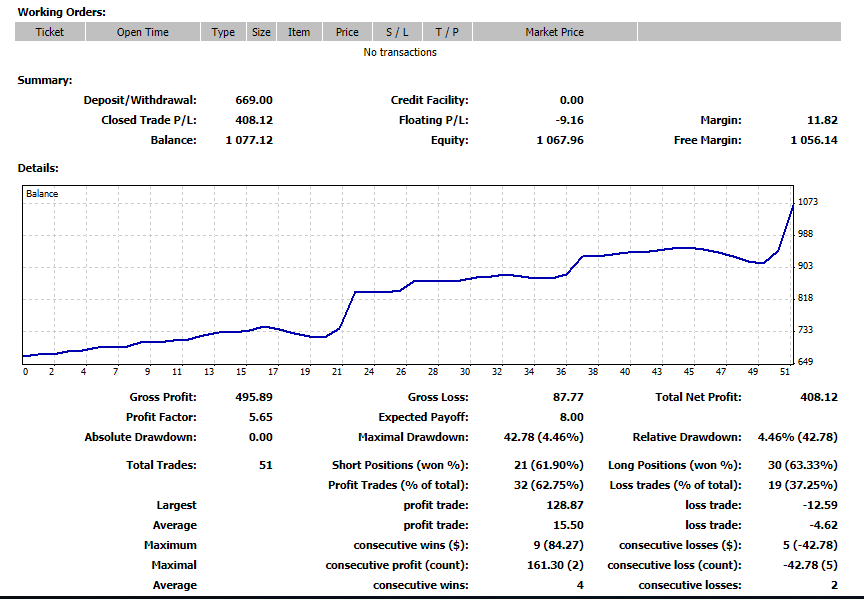The width and height of the screenshot is (864, 599).
Task: Click the Price column header
Action: (347, 32)
